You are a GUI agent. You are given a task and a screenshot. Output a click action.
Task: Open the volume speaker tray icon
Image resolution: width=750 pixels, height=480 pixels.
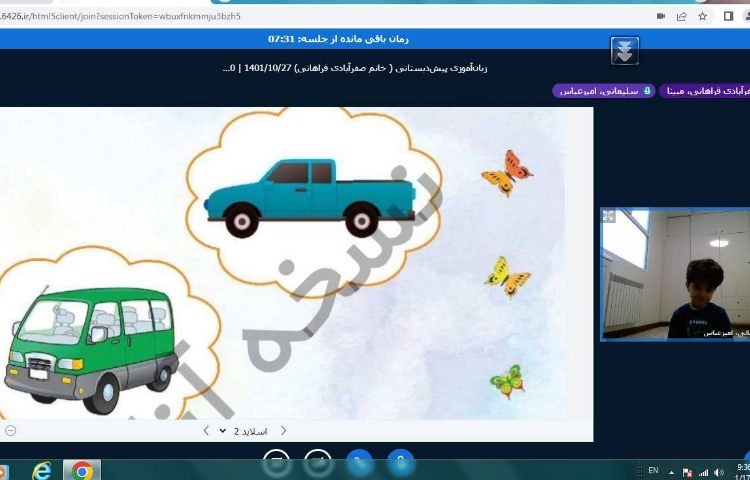(x=718, y=473)
